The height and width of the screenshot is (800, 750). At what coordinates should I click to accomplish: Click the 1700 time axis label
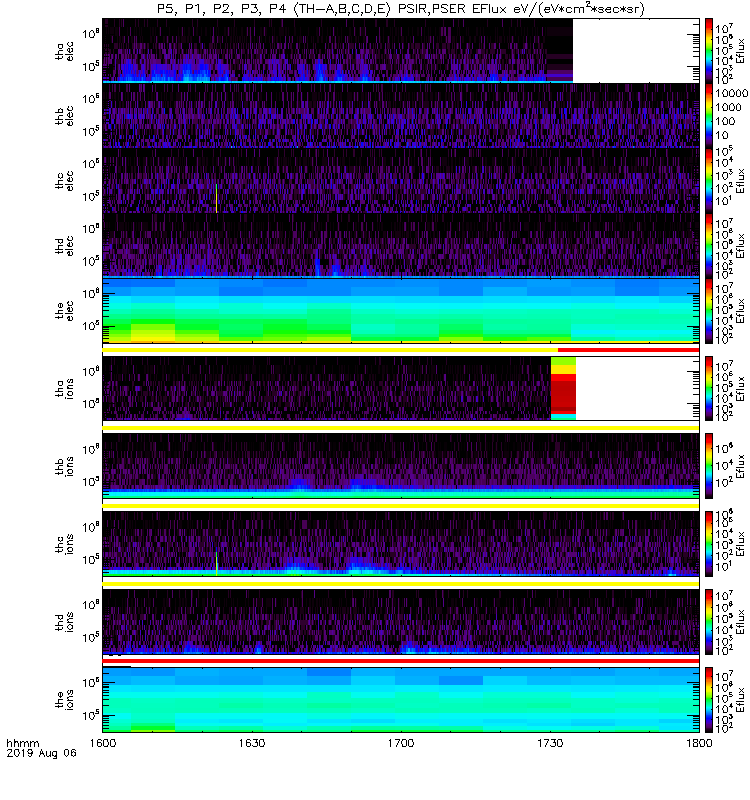(401, 743)
